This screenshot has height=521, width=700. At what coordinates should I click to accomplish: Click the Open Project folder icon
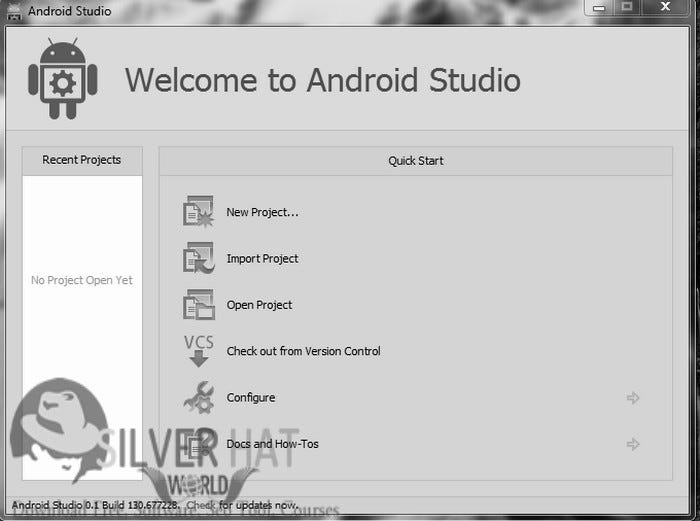coord(198,304)
